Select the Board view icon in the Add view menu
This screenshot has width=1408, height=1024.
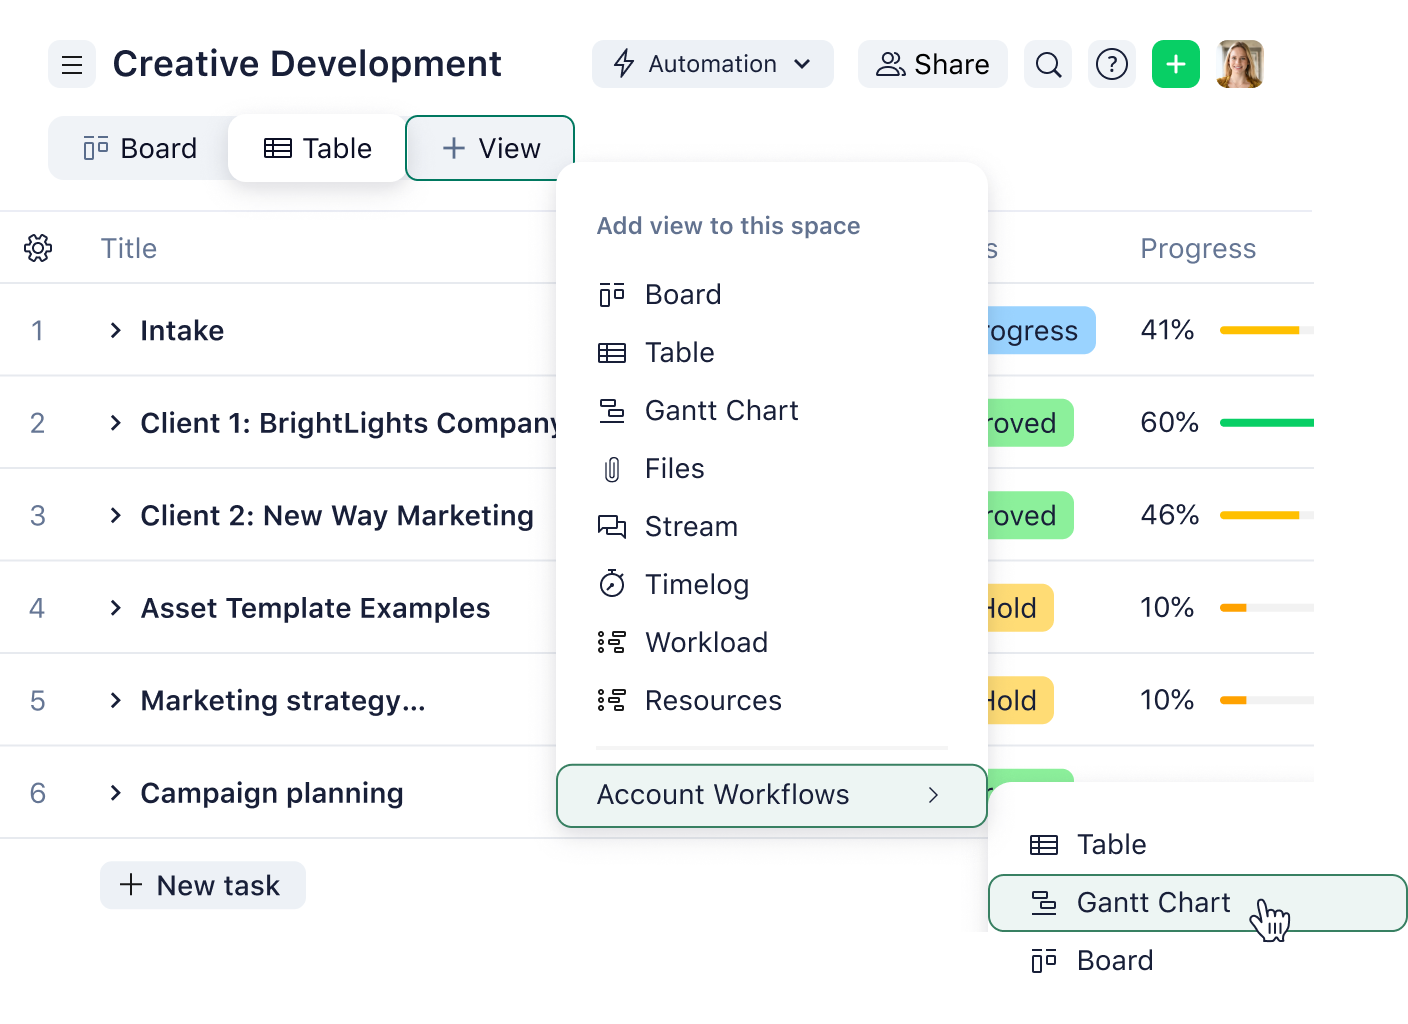click(x=612, y=294)
